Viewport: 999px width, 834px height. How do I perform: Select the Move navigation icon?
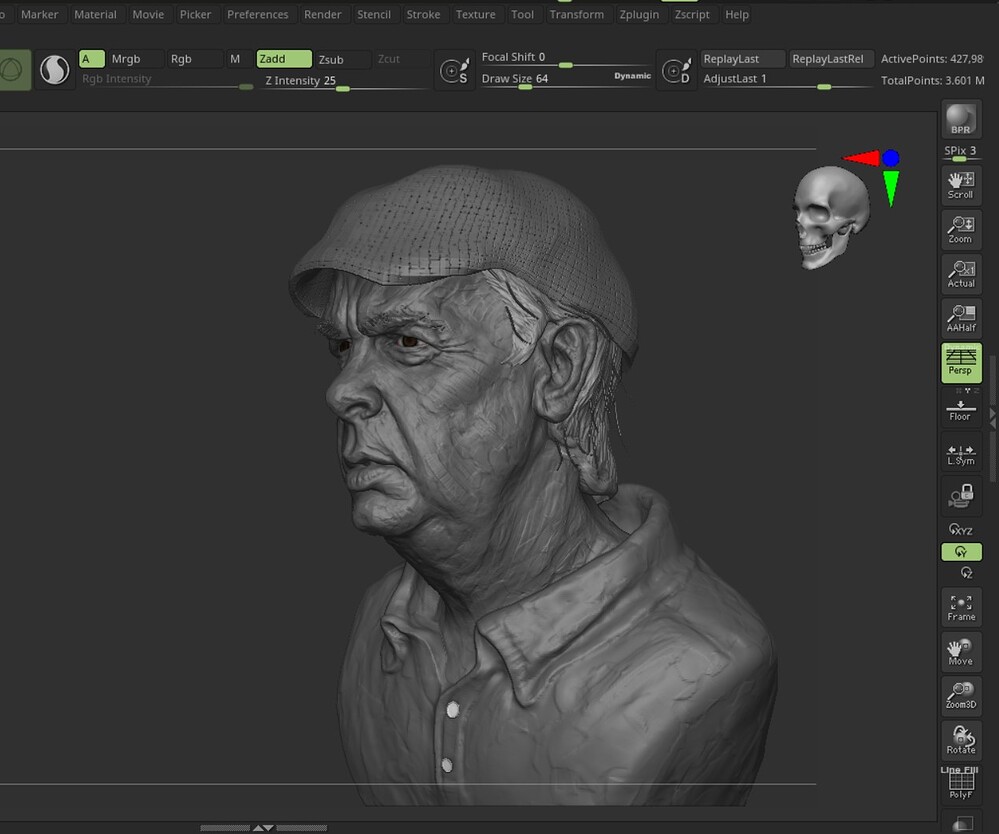[x=960, y=651]
